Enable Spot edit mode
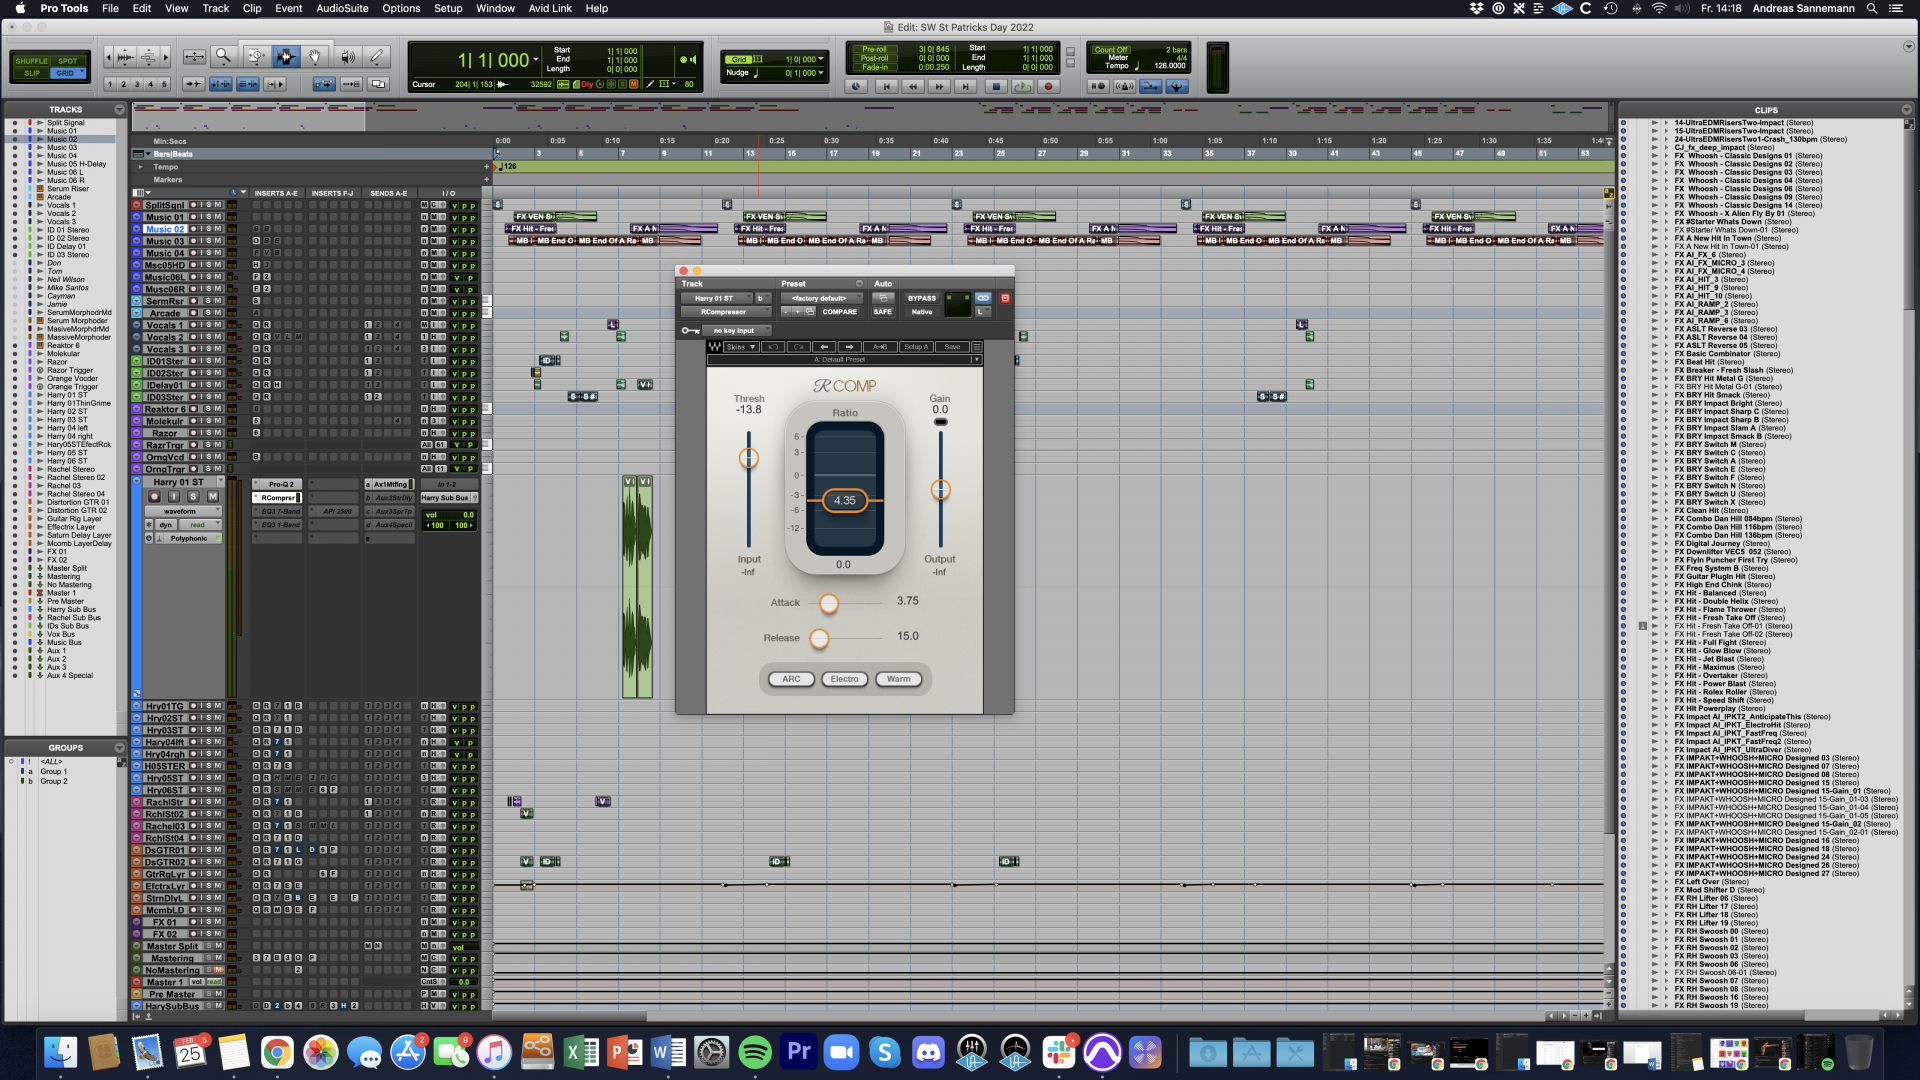This screenshot has height=1080, width=1920. 67,61
